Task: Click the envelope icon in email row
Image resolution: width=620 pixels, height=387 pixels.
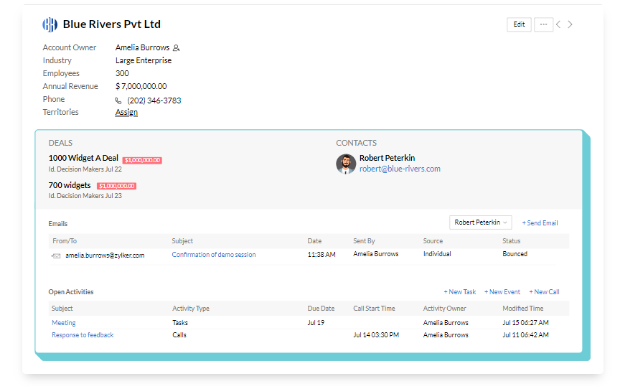Action: point(56,256)
